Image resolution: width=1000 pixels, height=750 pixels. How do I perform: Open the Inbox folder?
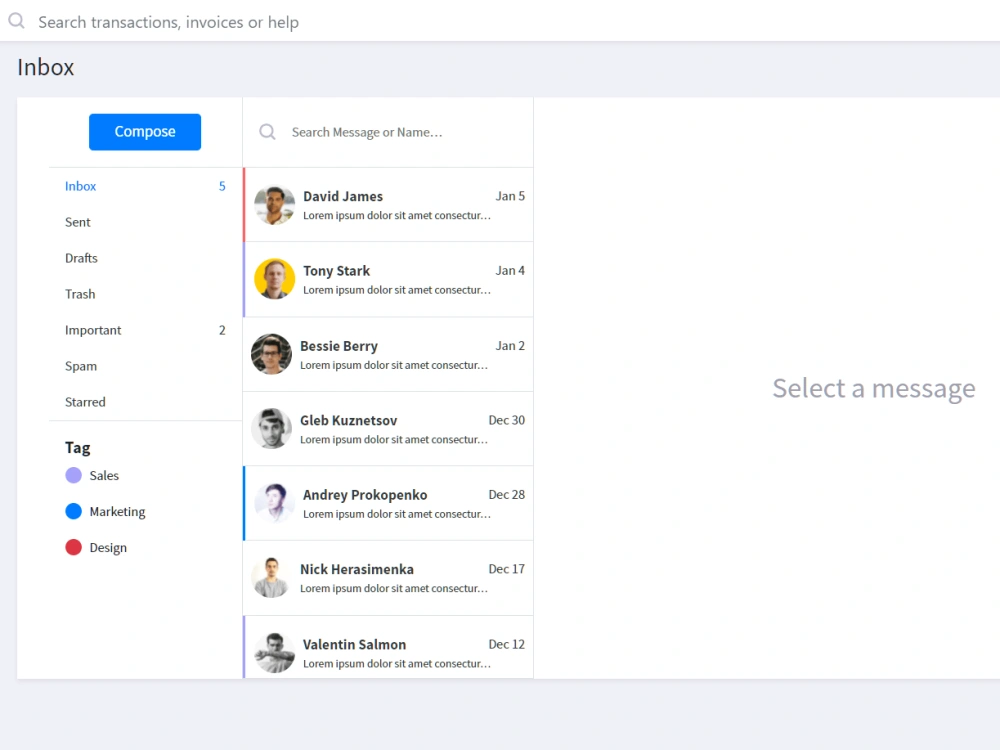[145, 186]
